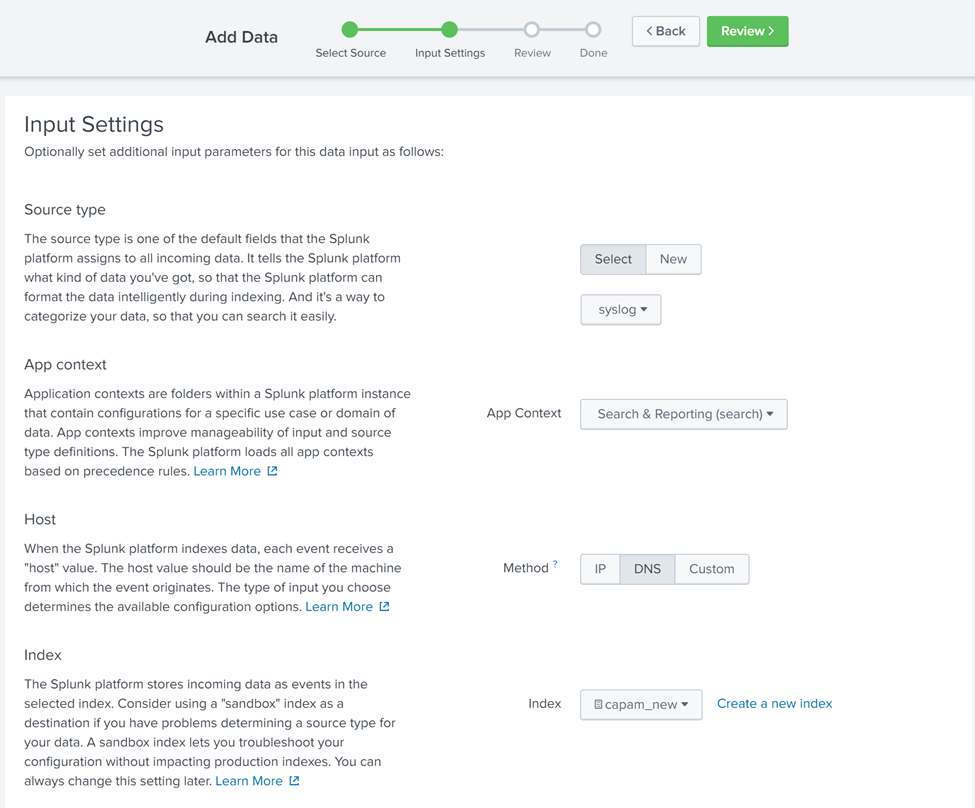975x808 pixels.
Task: Choose Select source type mode
Action: point(613,259)
